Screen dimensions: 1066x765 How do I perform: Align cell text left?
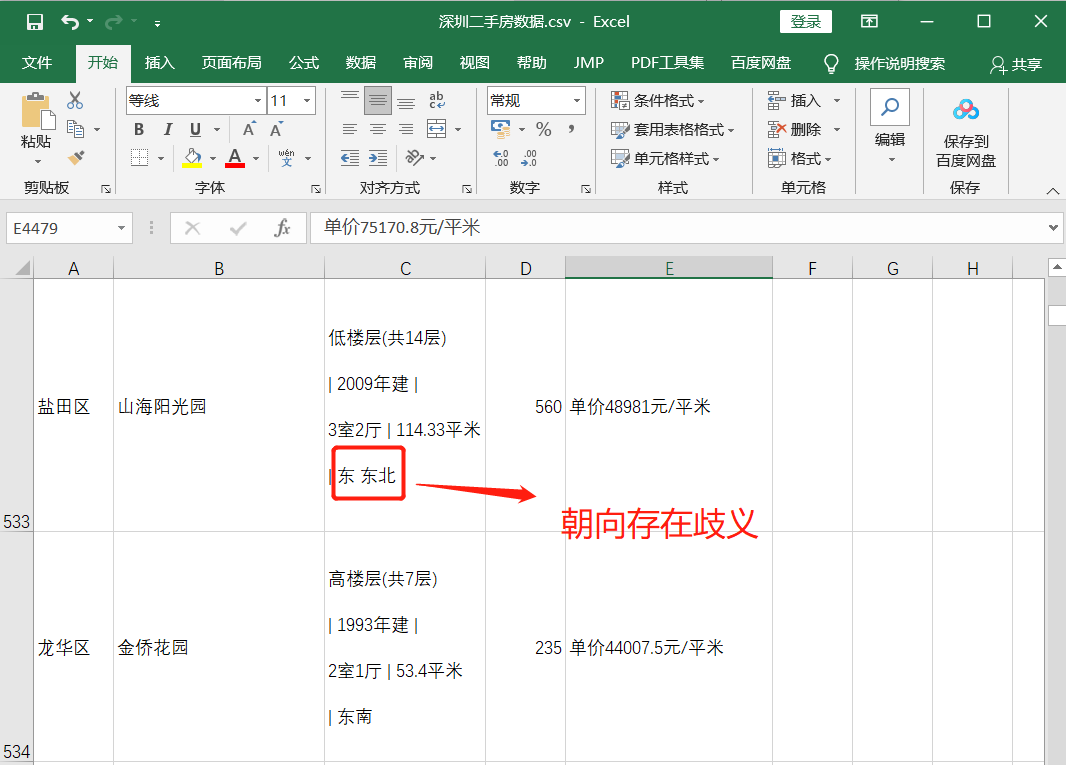click(x=349, y=129)
